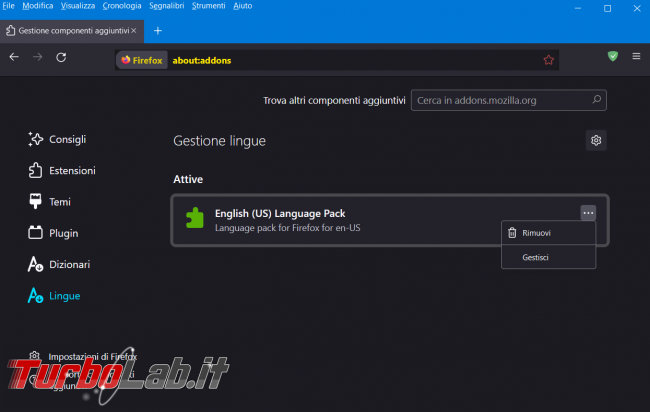650x412 pixels.
Task: Select the Lingue sidebar section
Action: (x=54, y=296)
